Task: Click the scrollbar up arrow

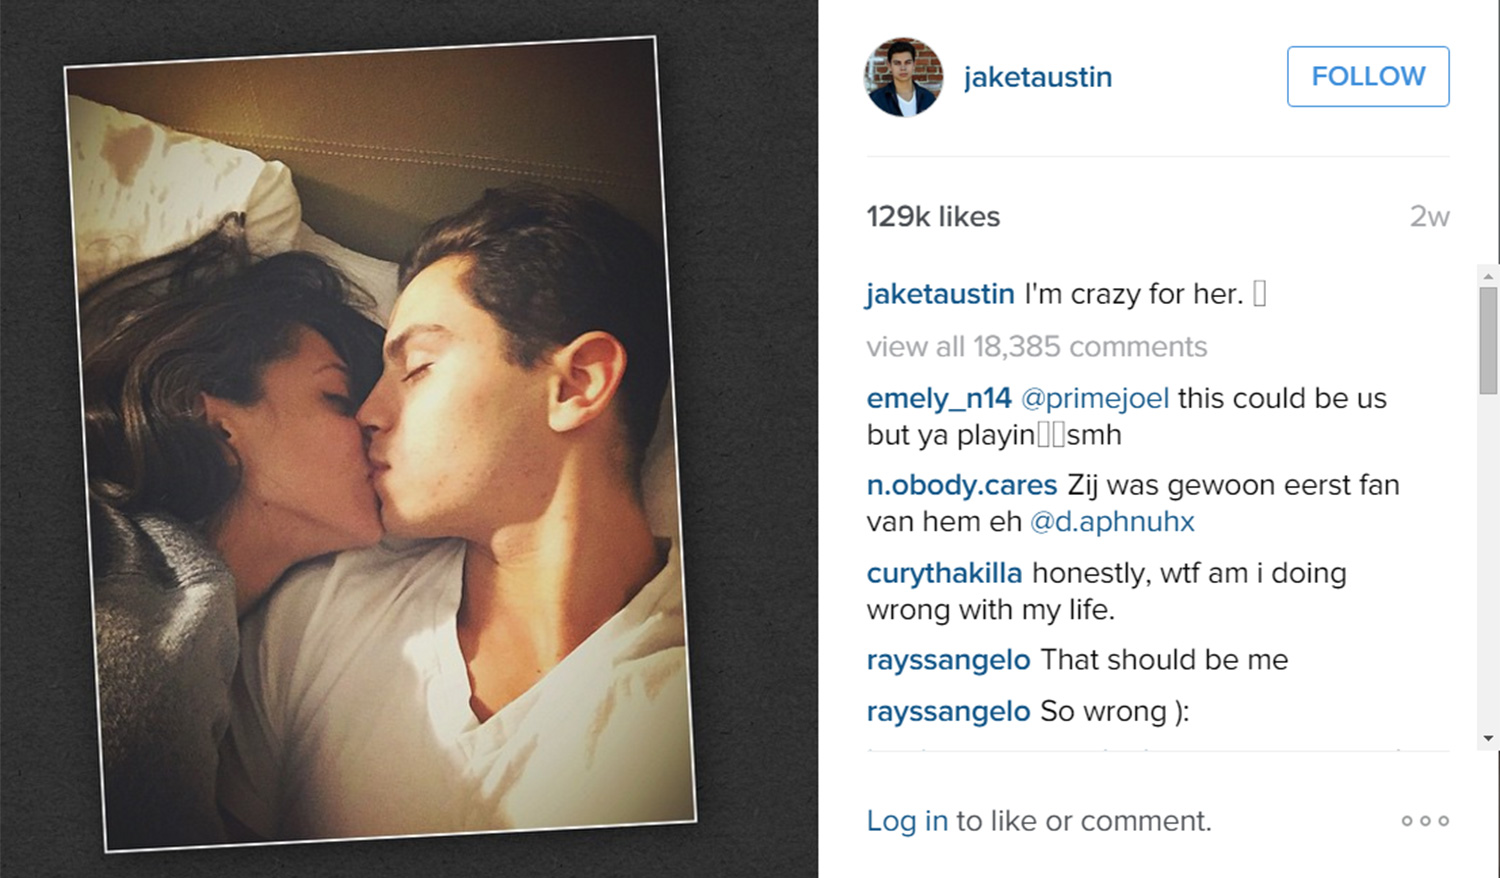Action: pos(1488,276)
